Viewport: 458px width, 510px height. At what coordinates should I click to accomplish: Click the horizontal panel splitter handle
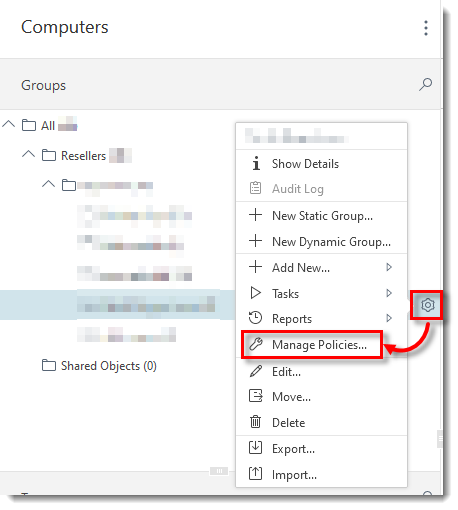click(x=219, y=471)
